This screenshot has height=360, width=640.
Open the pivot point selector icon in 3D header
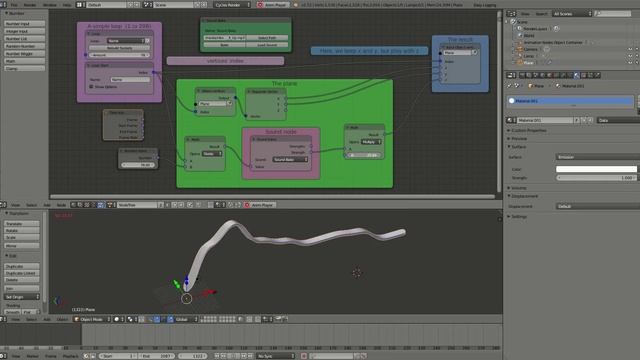[x=131, y=319]
